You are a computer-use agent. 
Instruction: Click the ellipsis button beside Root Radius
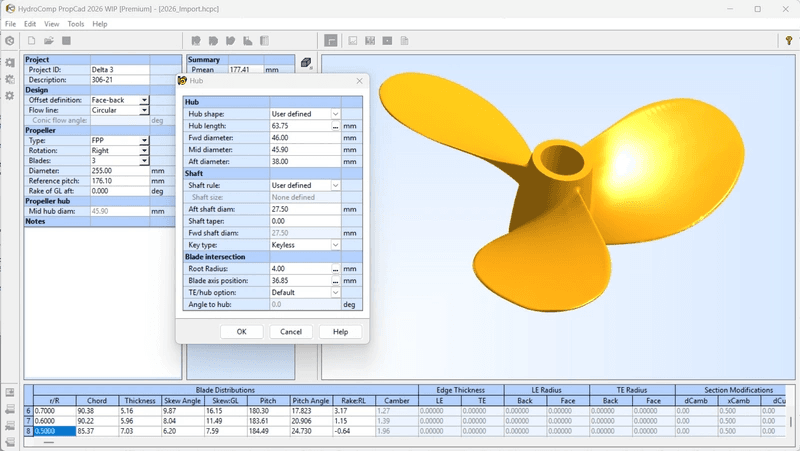(x=335, y=269)
